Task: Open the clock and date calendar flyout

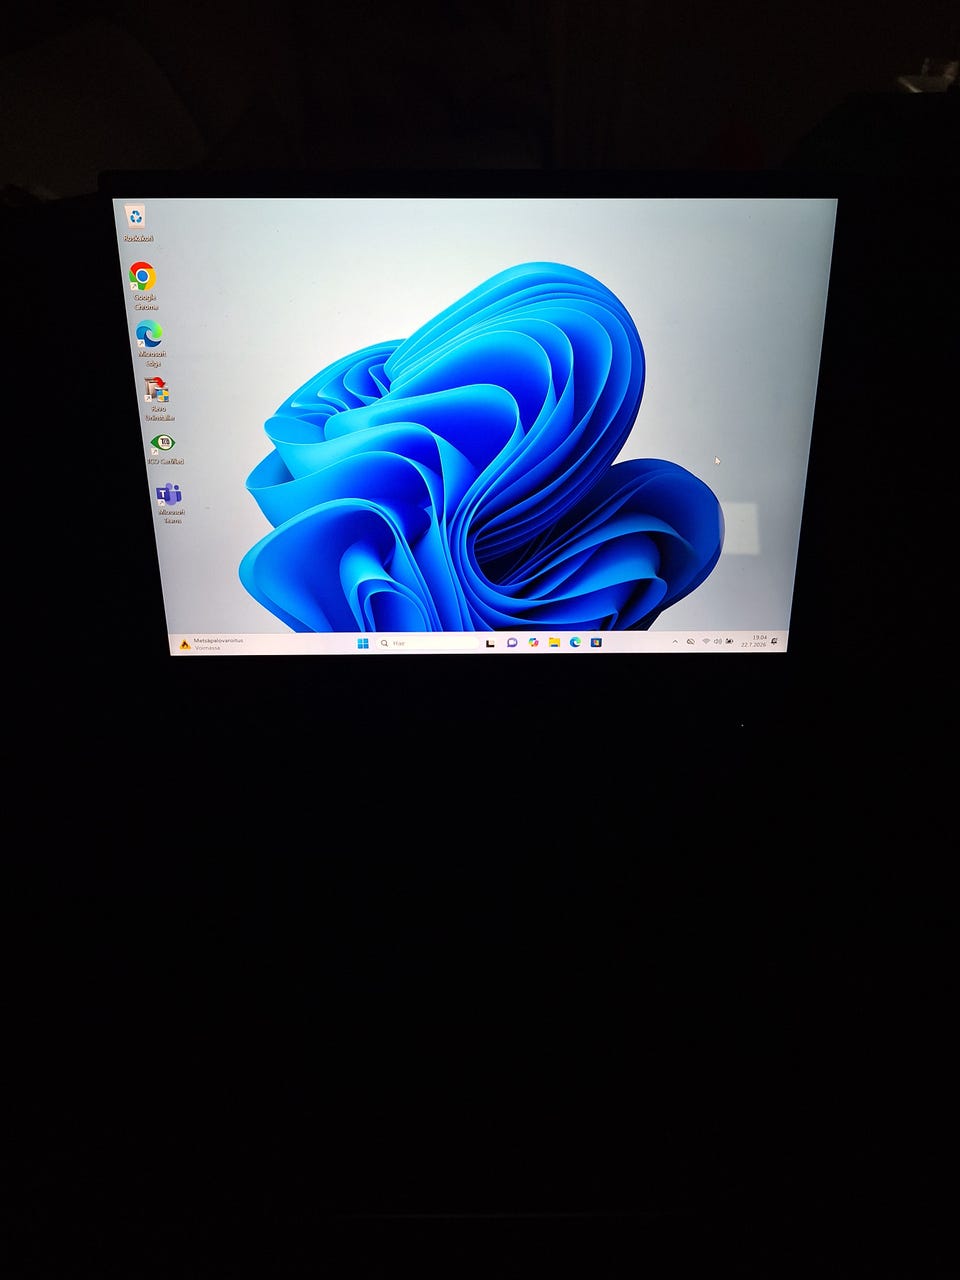Action: [x=759, y=640]
